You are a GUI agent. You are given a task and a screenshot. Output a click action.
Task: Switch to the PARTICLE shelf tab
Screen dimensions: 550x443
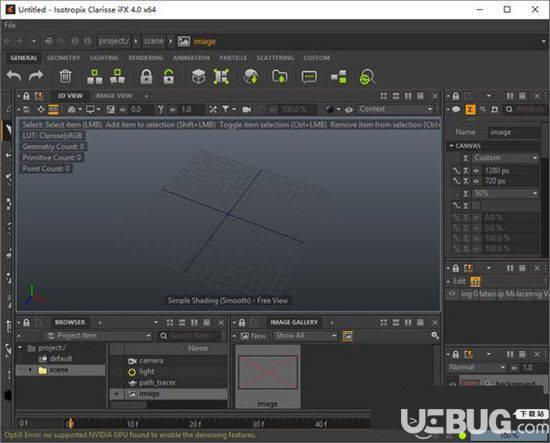coord(233,58)
